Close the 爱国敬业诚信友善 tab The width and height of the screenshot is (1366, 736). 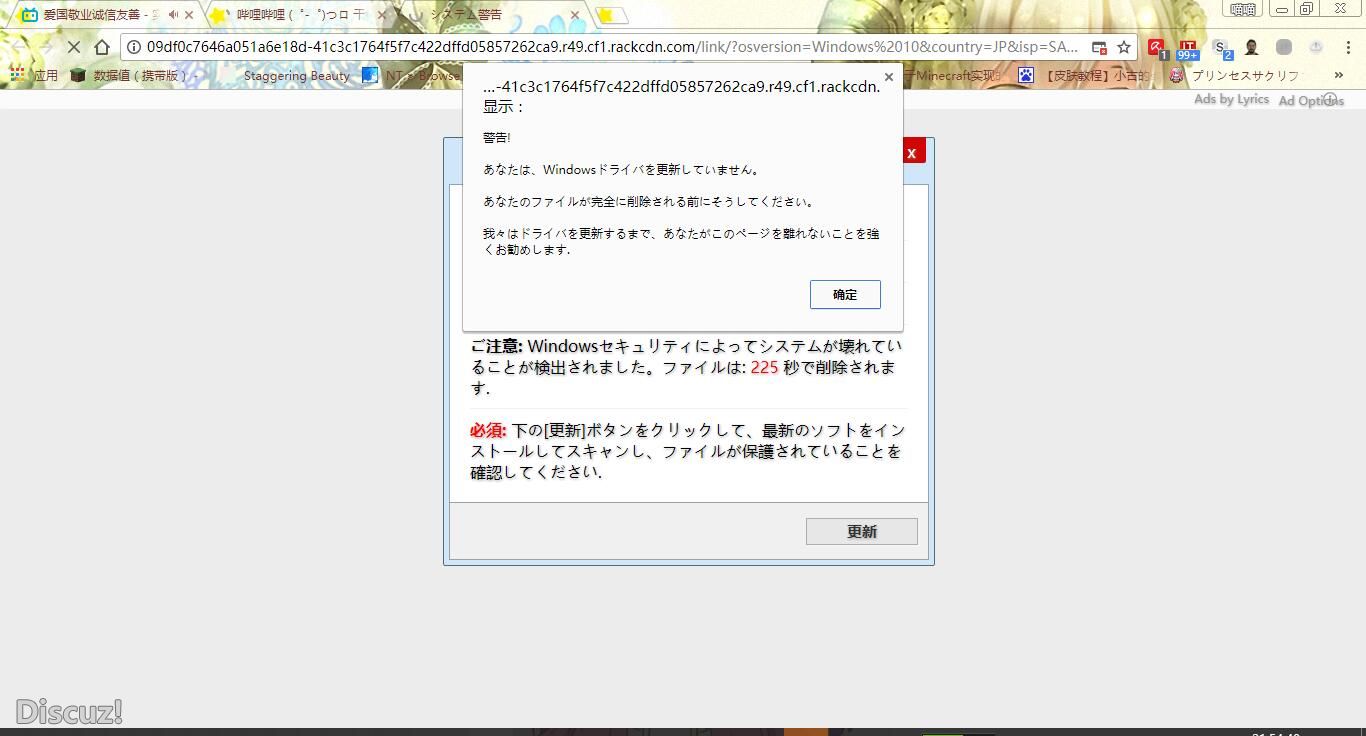pos(189,15)
